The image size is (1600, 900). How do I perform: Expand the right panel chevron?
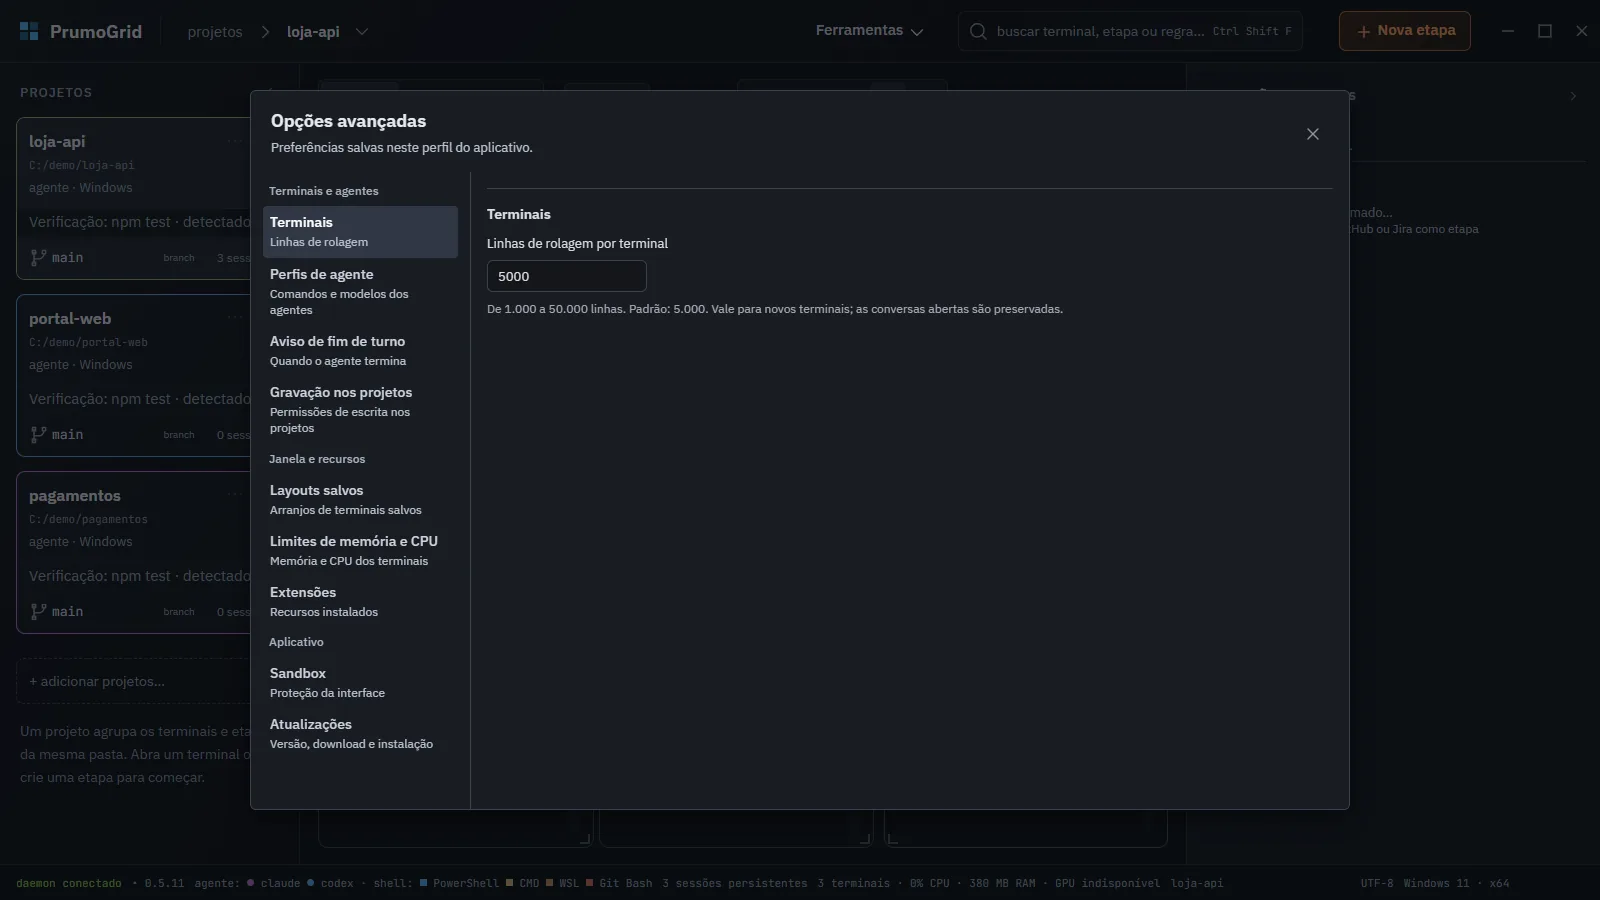pyautogui.click(x=1573, y=96)
